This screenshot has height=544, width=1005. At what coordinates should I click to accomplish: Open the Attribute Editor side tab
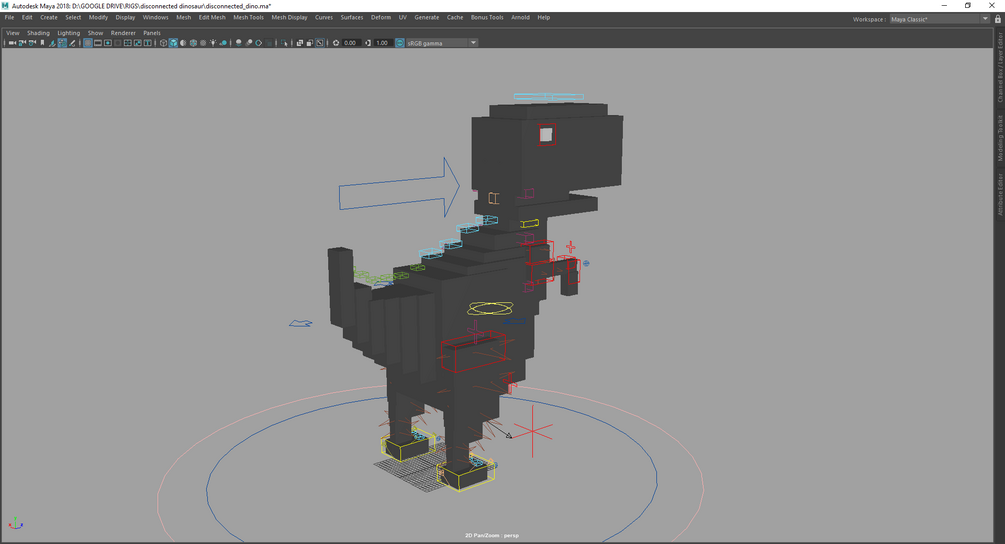pyautogui.click(x=1000, y=194)
